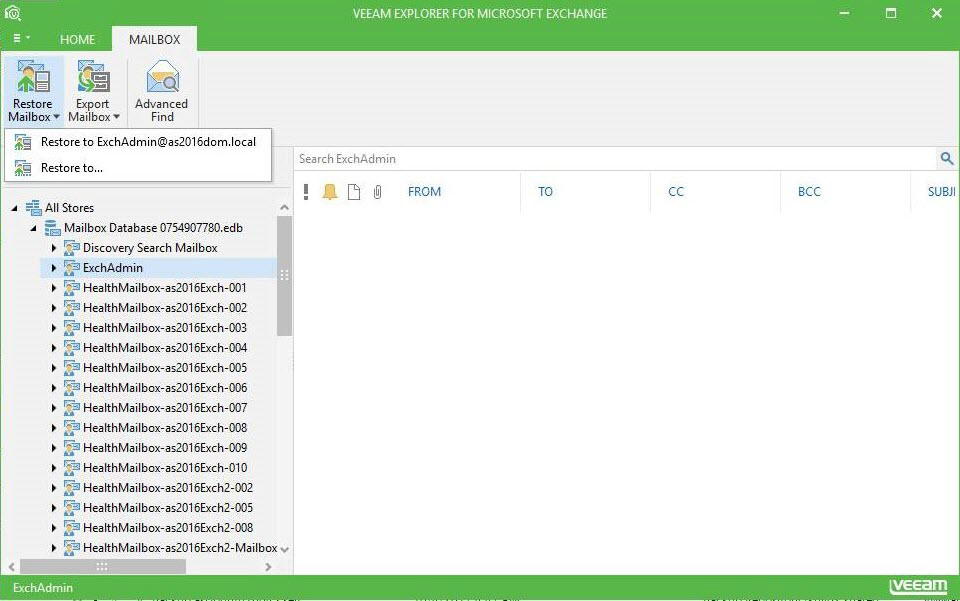Image resolution: width=960 pixels, height=601 pixels.
Task: Click tree vertical scrollbar up arrow
Action: coord(284,207)
